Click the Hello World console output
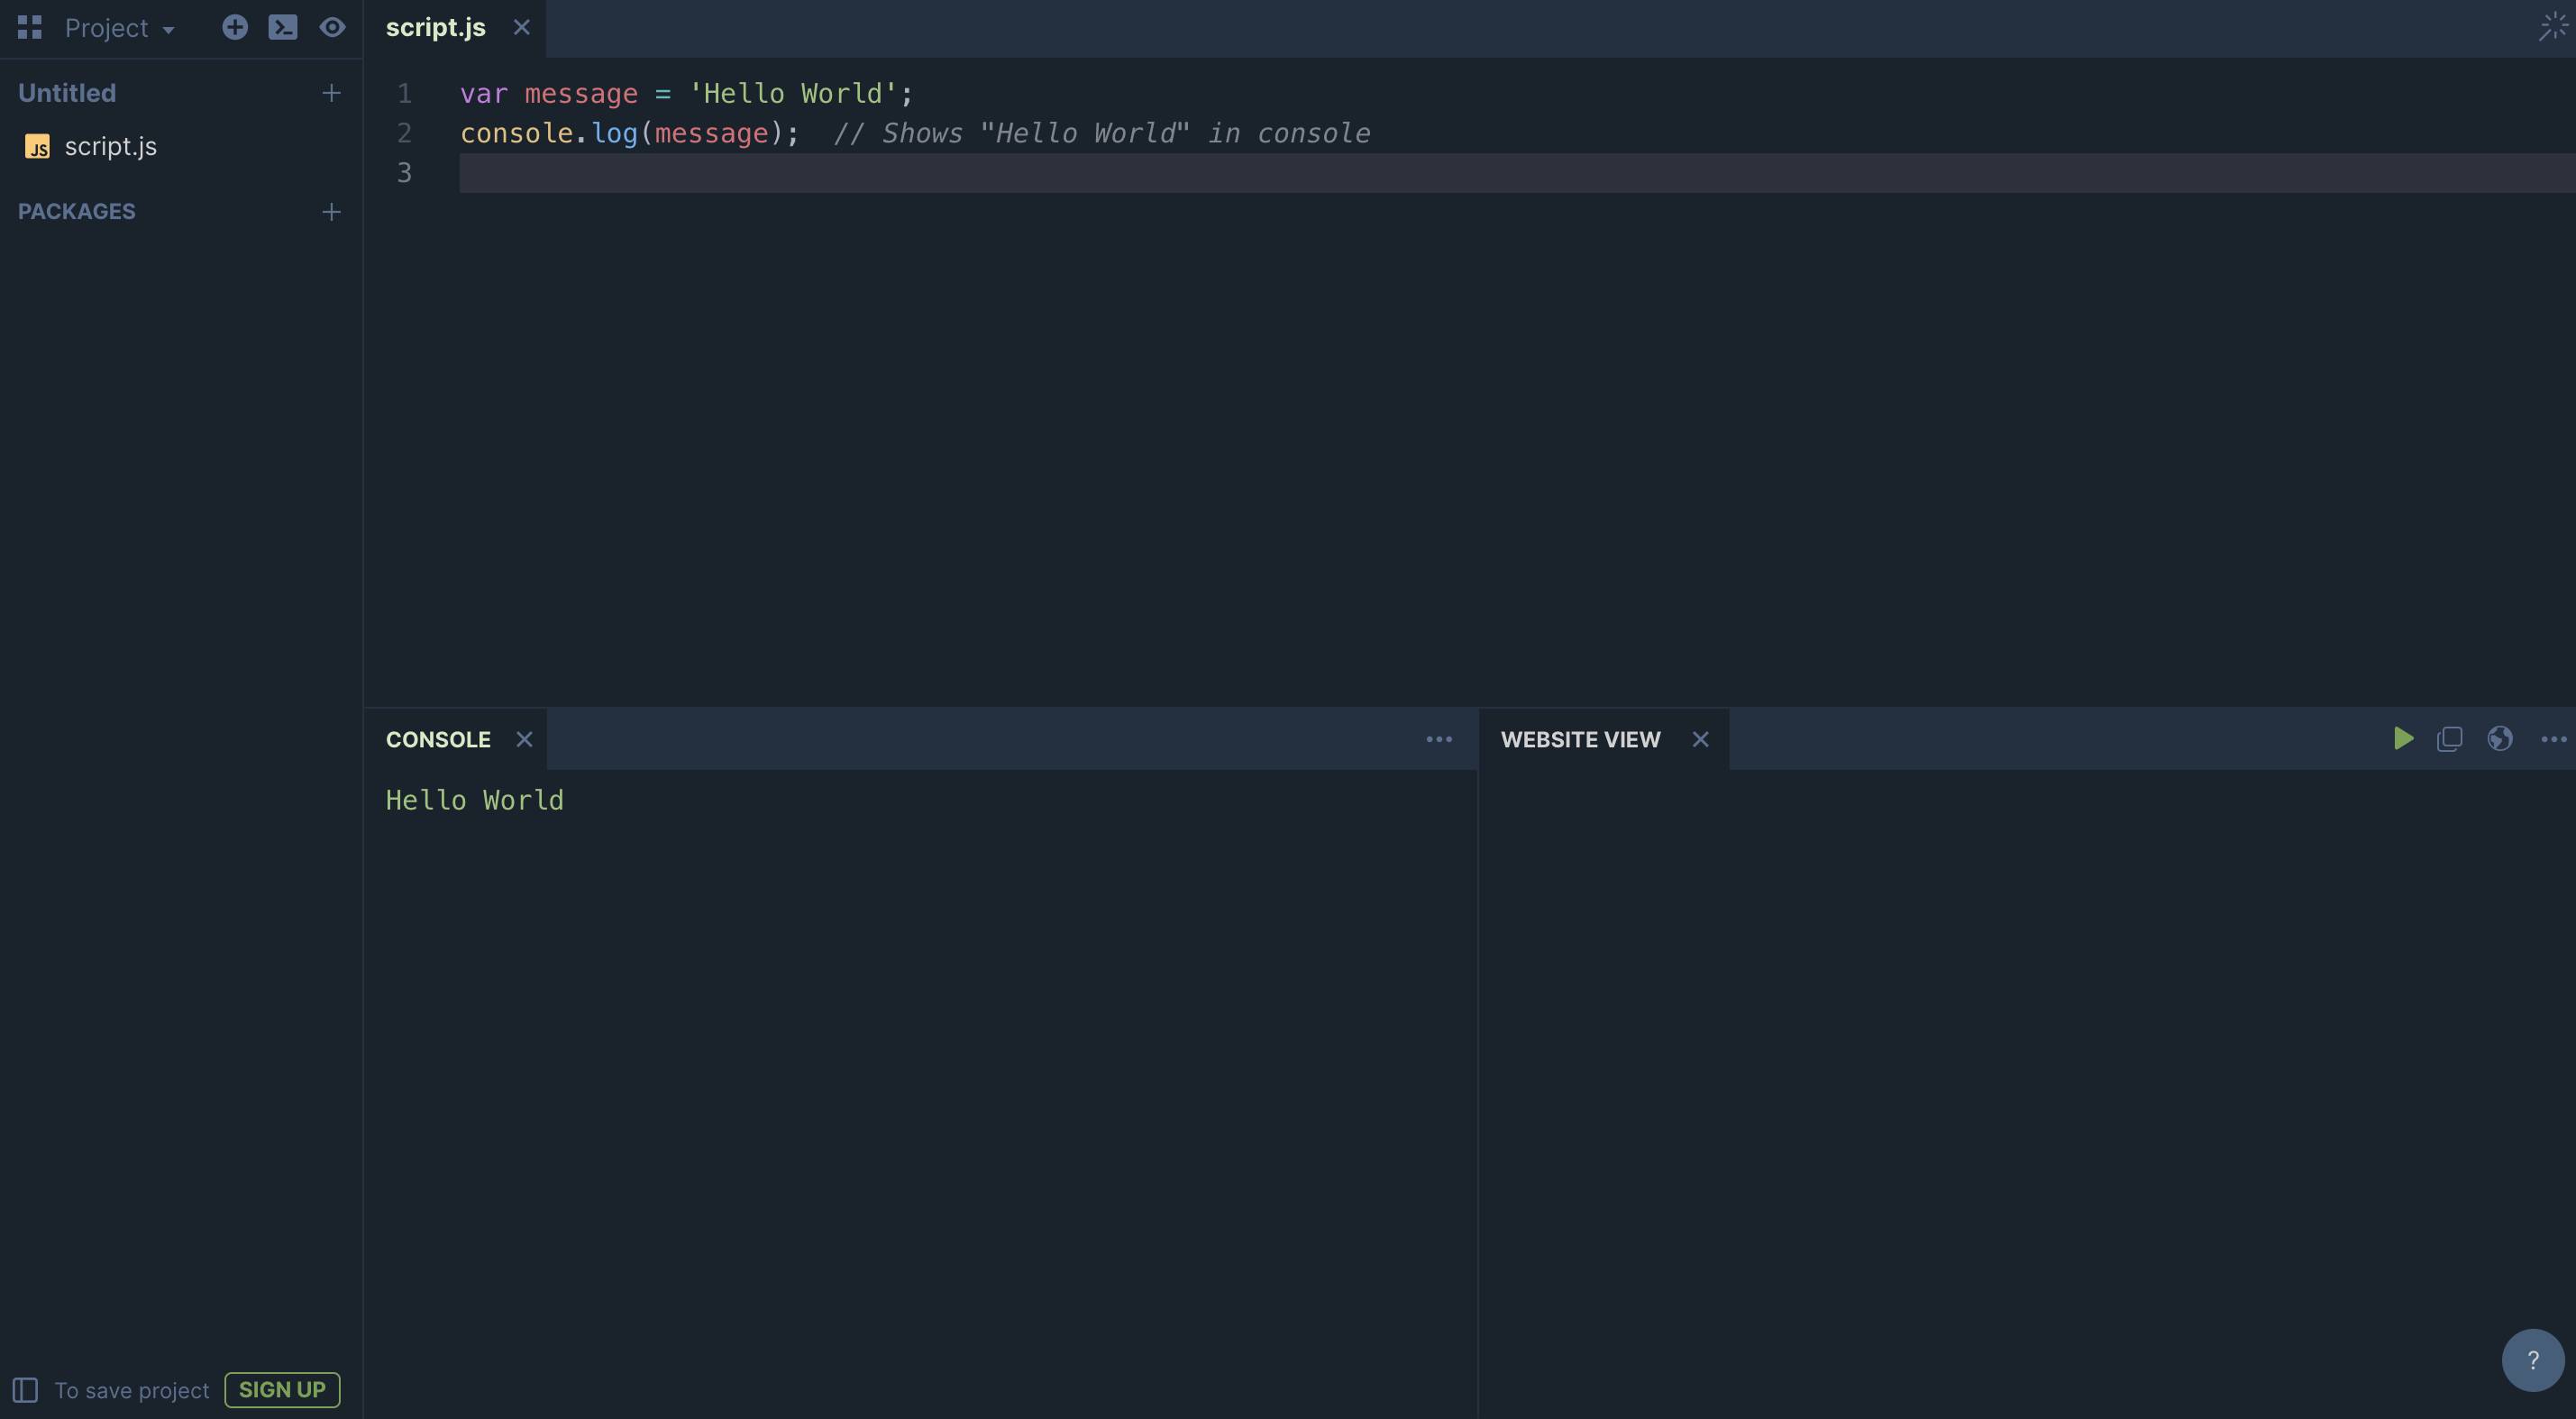Viewport: 2576px width, 1419px height. click(475, 801)
